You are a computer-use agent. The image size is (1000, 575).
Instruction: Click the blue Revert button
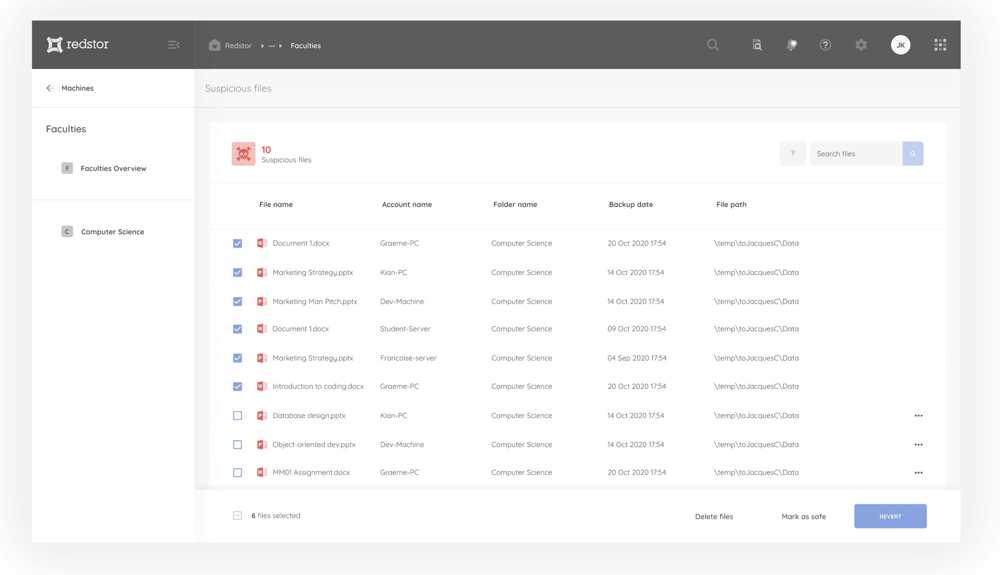890,517
